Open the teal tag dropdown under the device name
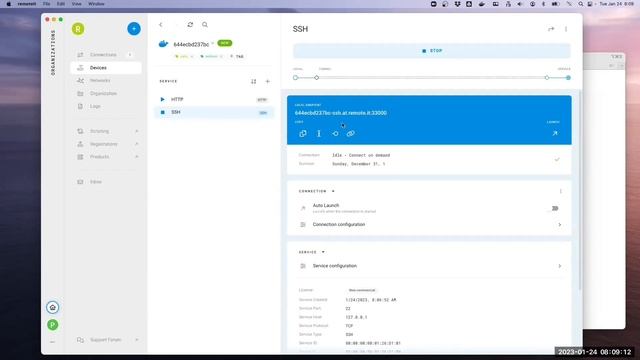 [211, 56]
